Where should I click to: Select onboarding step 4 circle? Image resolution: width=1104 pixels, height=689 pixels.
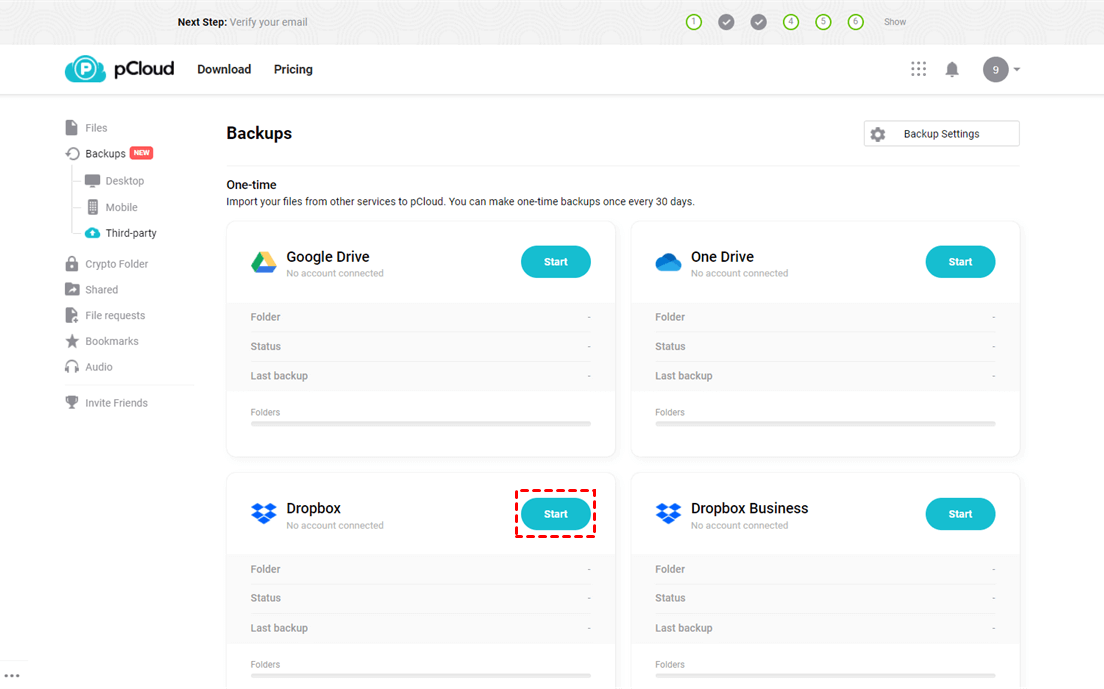click(x=791, y=22)
